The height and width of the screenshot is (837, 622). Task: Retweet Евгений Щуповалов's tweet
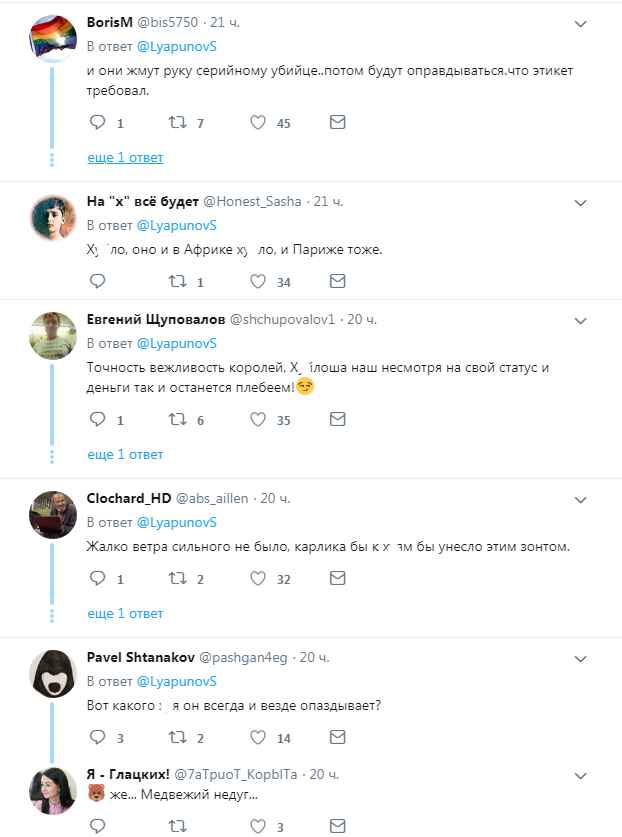(x=179, y=420)
